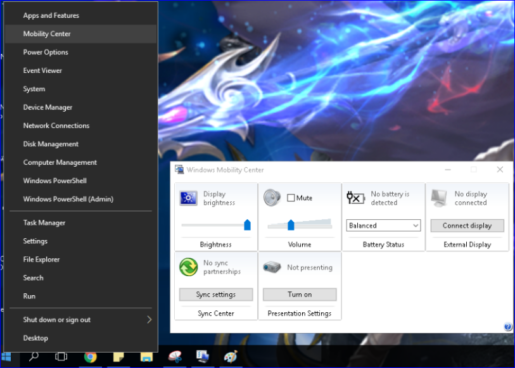Click the Sync settings button
This screenshot has width=515, height=368.
point(216,294)
